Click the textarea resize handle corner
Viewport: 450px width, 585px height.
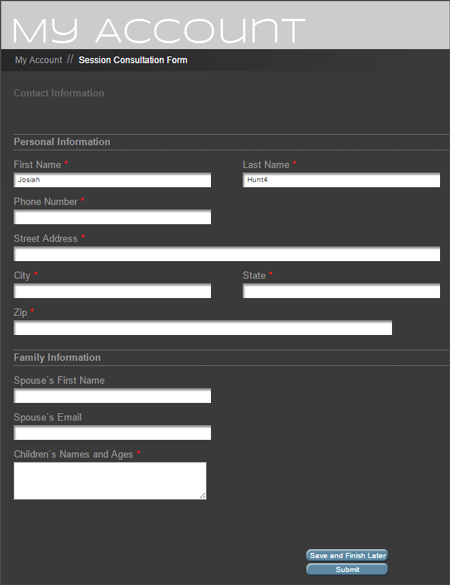click(x=203, y=495)
